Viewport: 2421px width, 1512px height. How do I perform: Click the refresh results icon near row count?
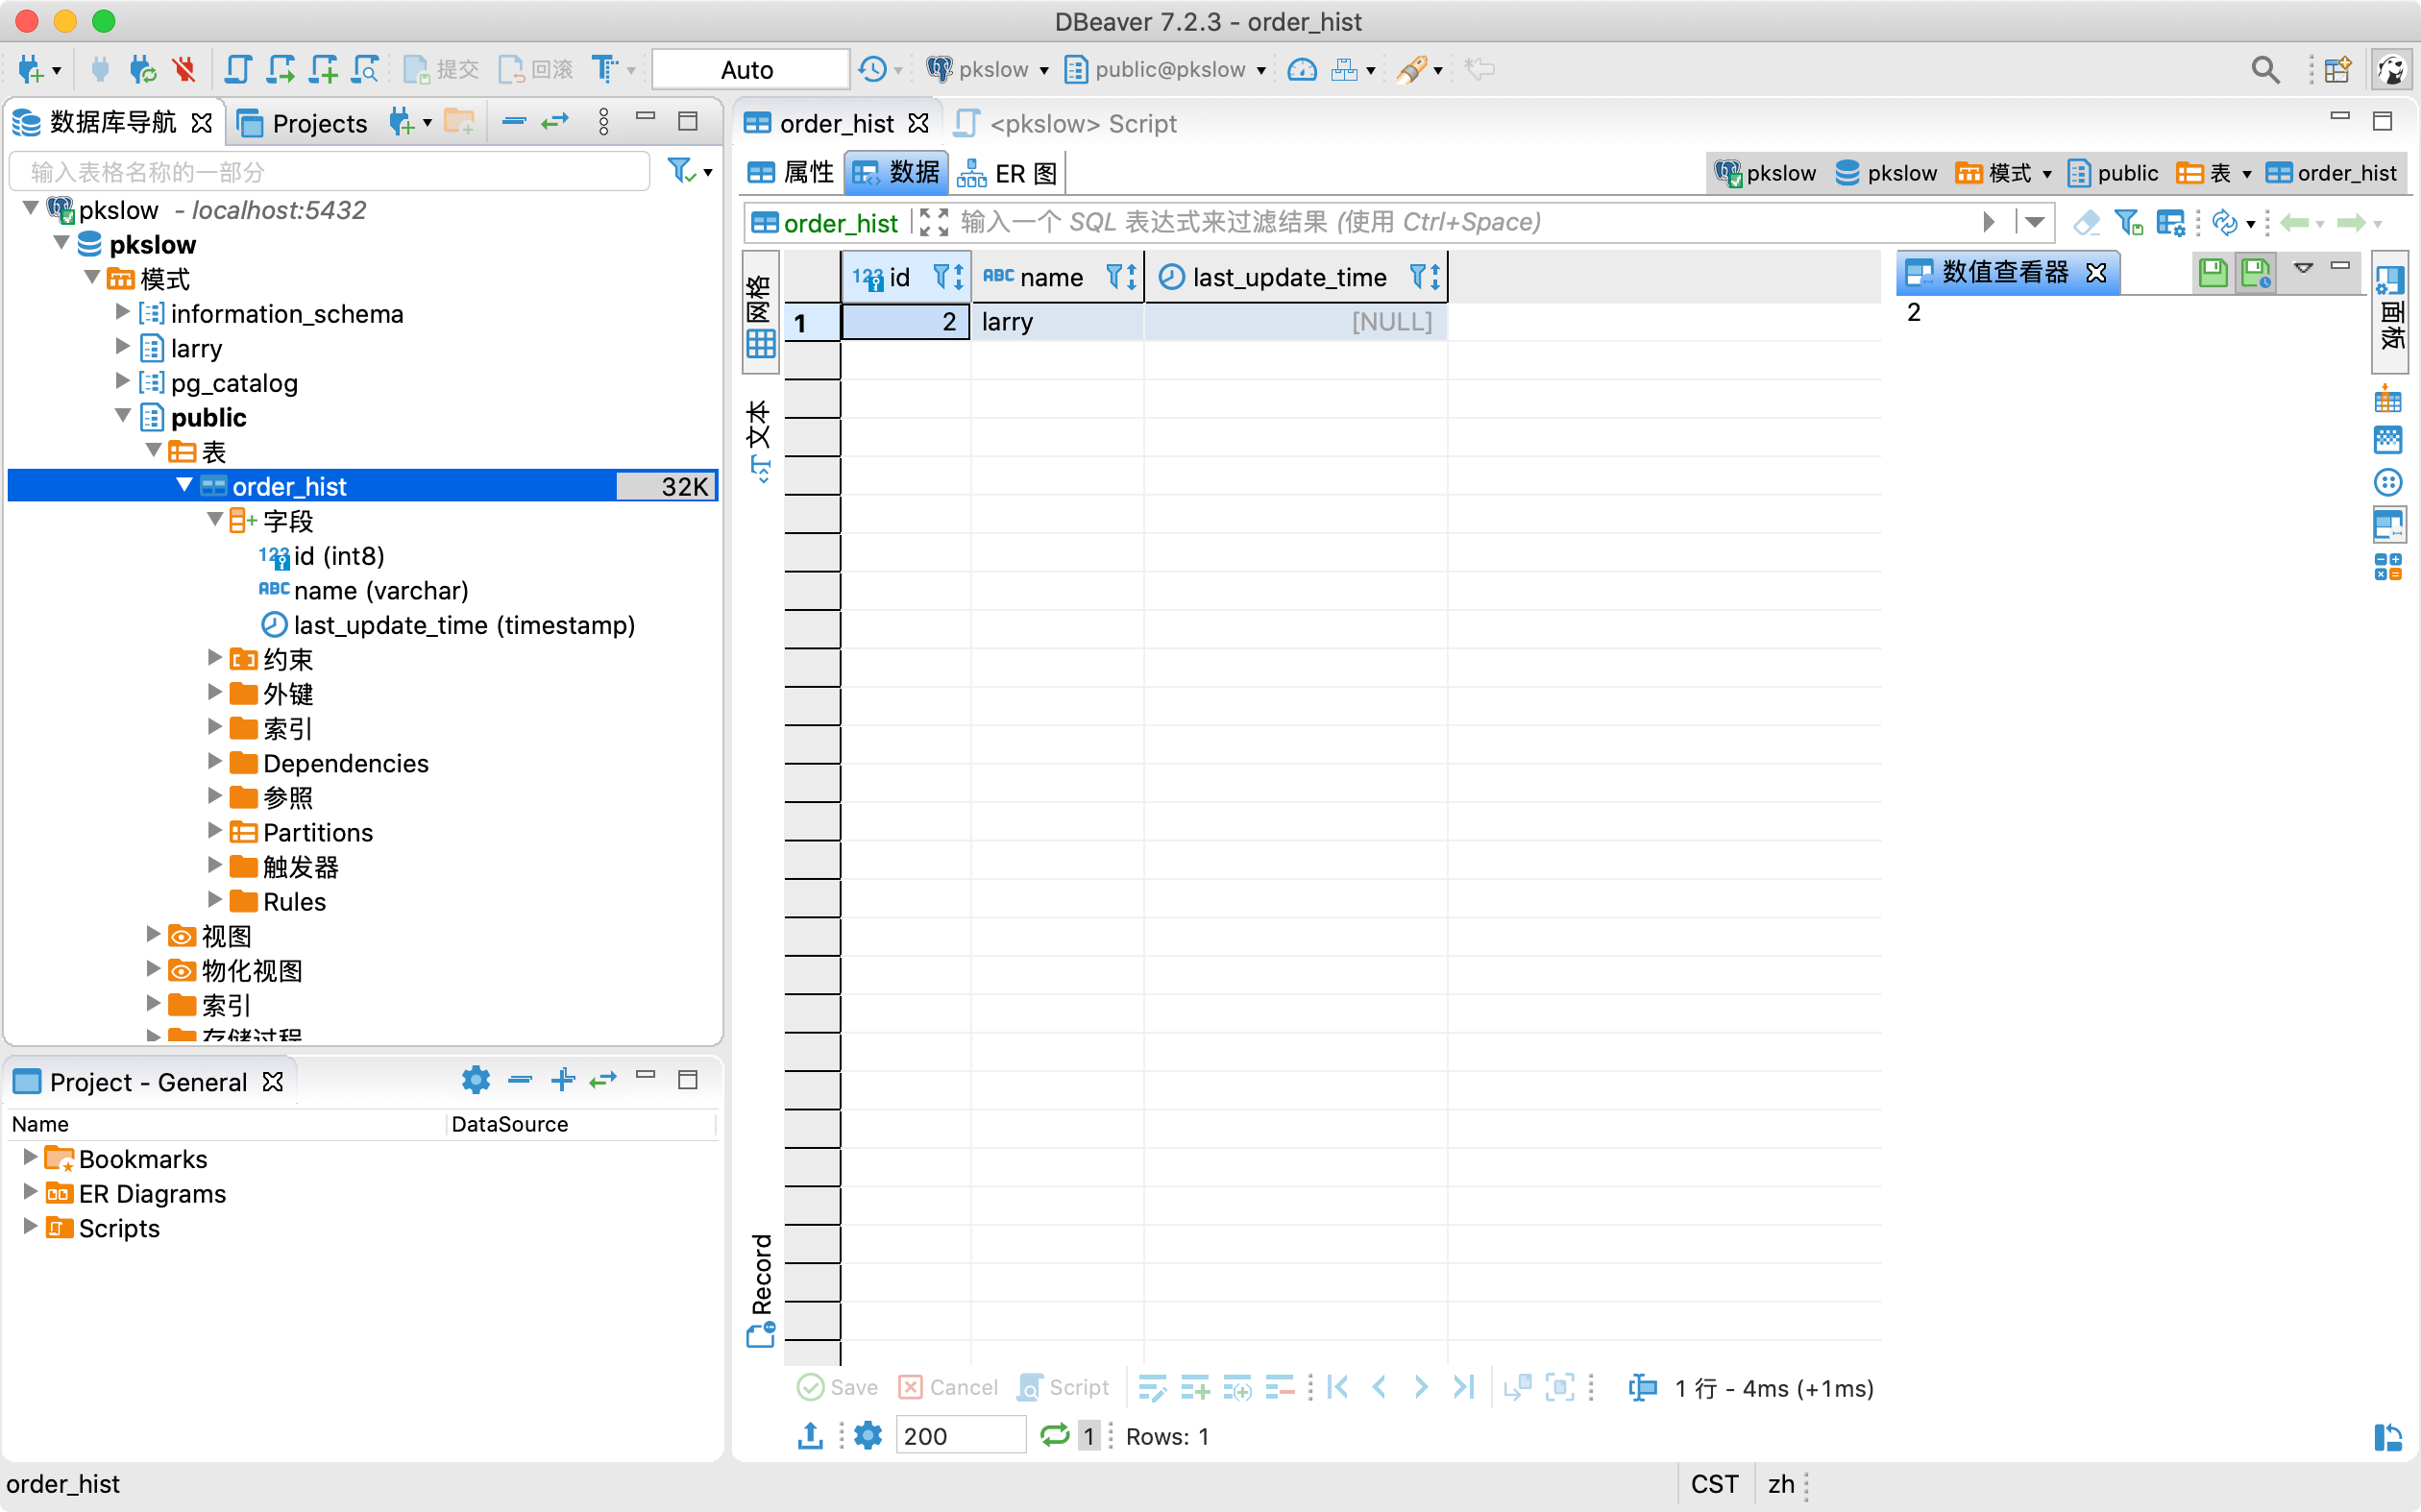tap(1054, 1435)
